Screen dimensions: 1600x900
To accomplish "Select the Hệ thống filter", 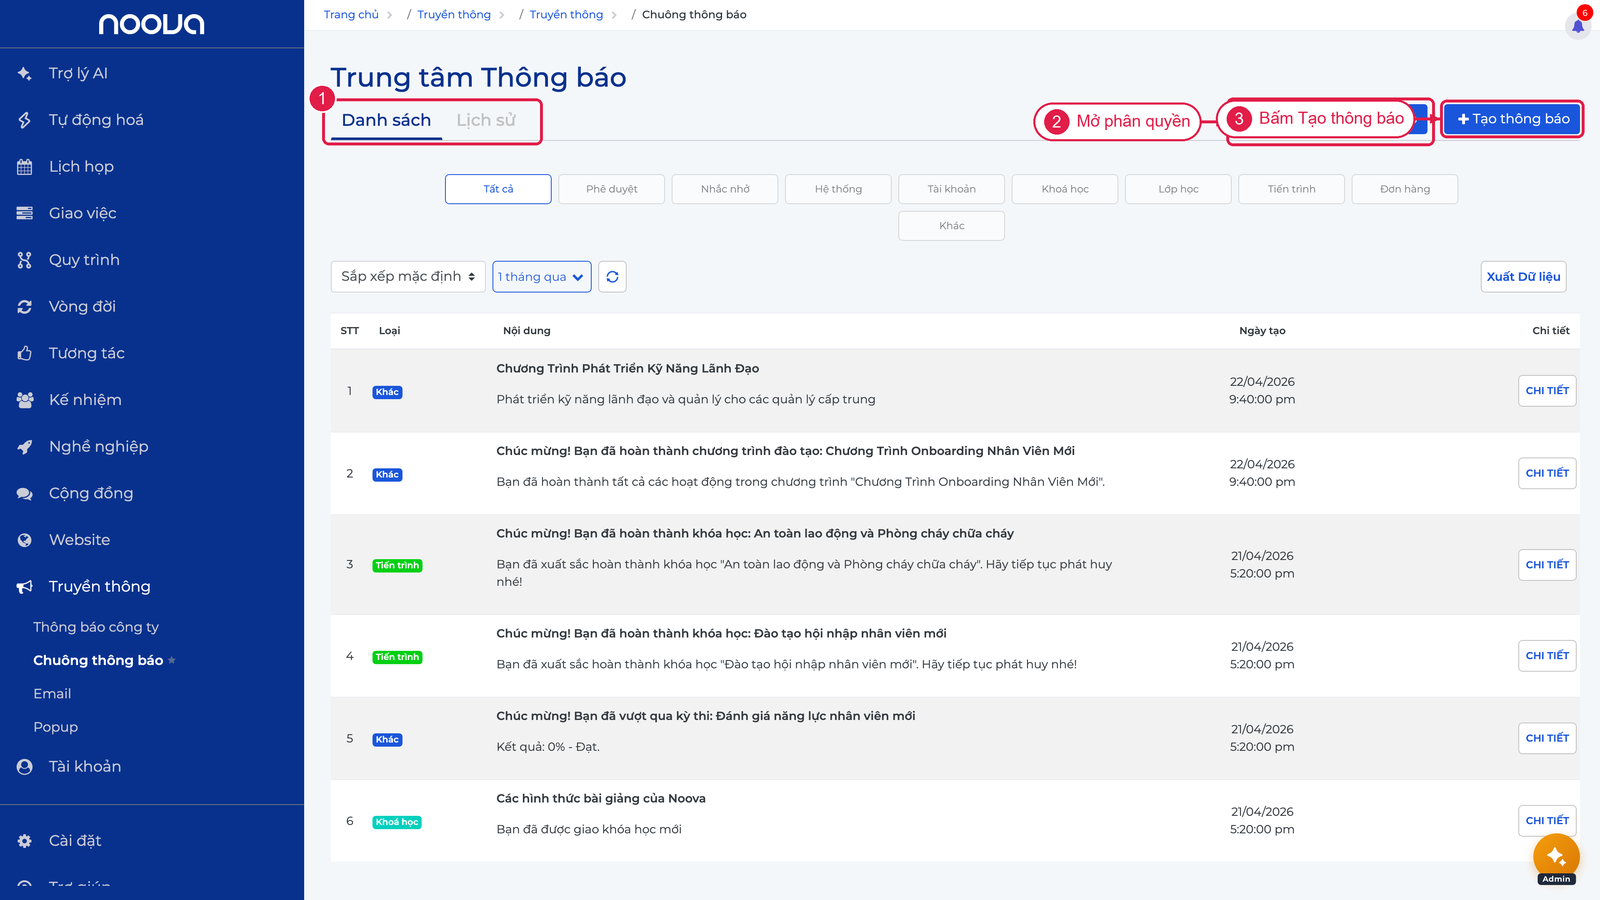I will pyautogui.click(x=838, y=189).
